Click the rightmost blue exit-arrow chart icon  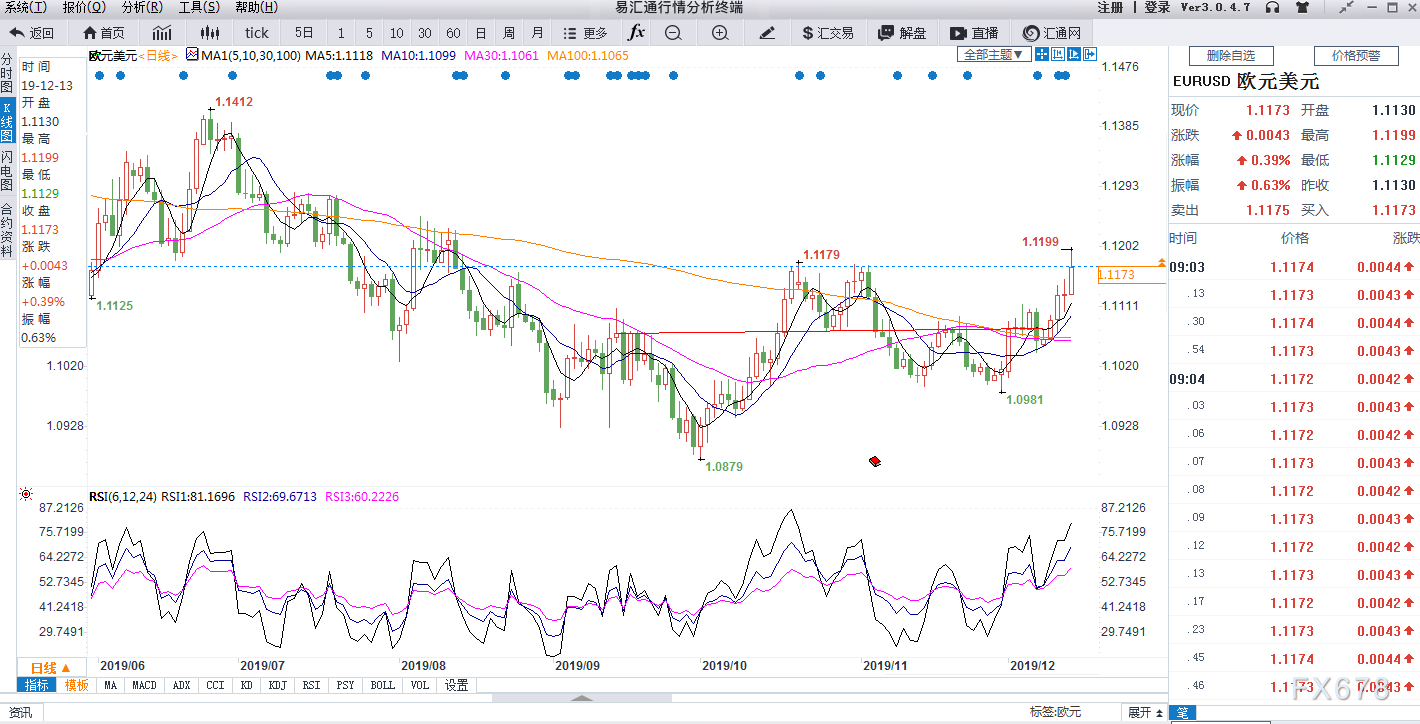1090,54
